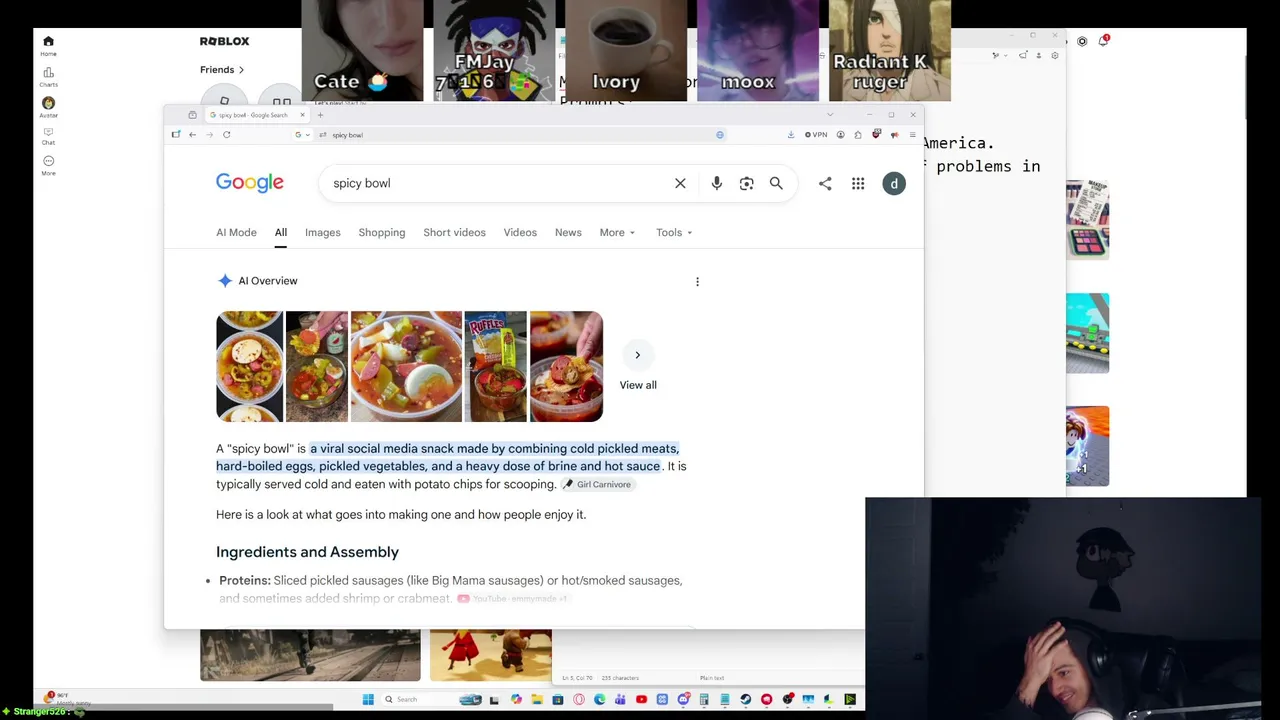Viewport: 1280px width, 720px height.
Task: Open Roblox Chat from the sidebar
Action: tap(48, 136)
